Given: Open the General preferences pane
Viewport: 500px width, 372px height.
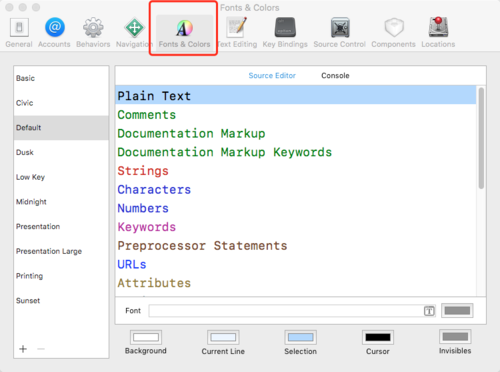Looking at the screenshot, I should coord(19,33).
